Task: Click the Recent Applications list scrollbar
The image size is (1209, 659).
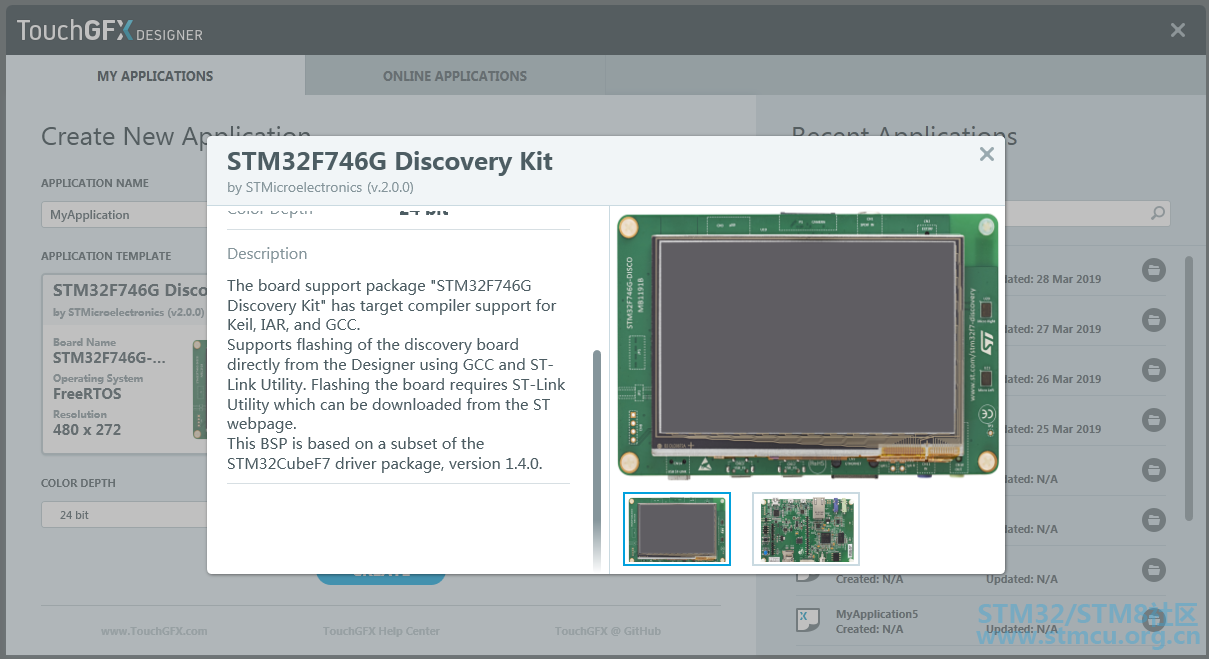Action: coord(1188,388)
